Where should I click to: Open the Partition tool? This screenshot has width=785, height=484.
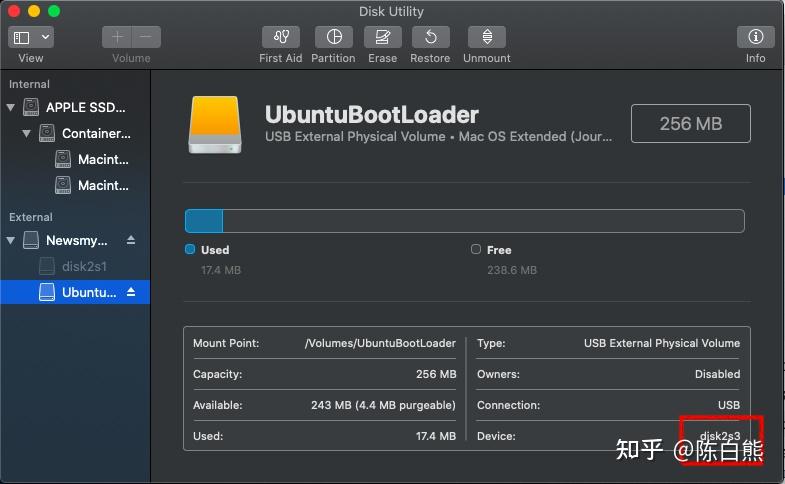[x=334, y=37]
